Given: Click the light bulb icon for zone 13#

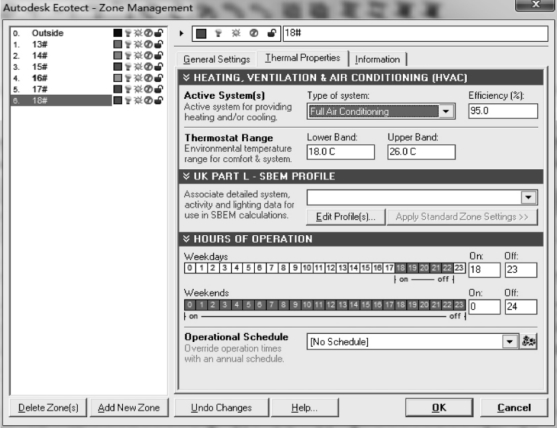Looking at the screenshot, I should [x=128, y=44].
